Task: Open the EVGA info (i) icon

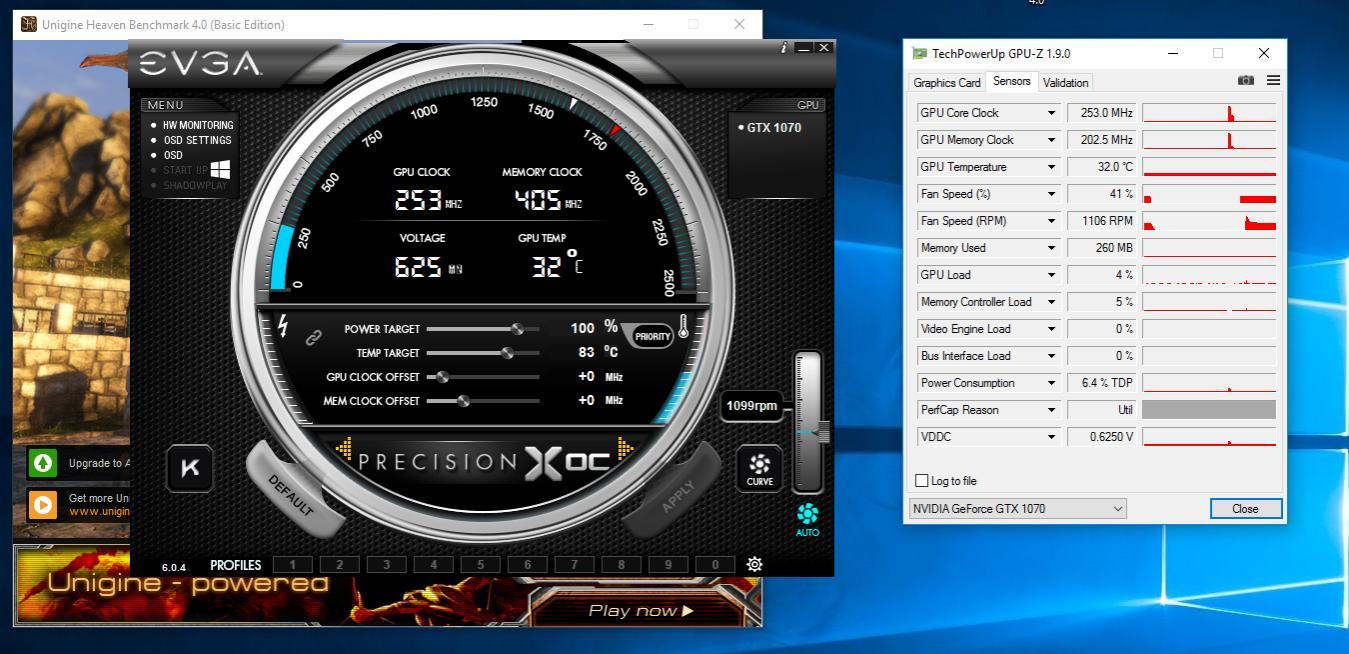Action: 784,47
